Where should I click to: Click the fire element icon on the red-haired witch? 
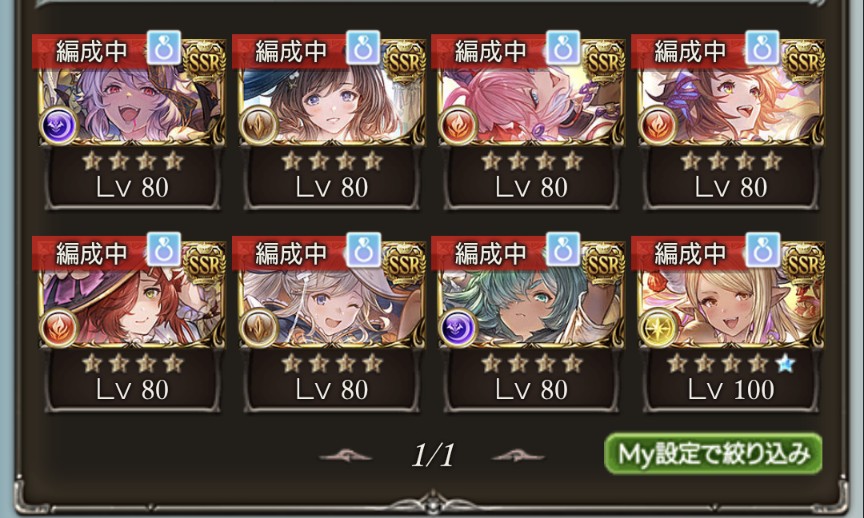[x=58, y=327]
